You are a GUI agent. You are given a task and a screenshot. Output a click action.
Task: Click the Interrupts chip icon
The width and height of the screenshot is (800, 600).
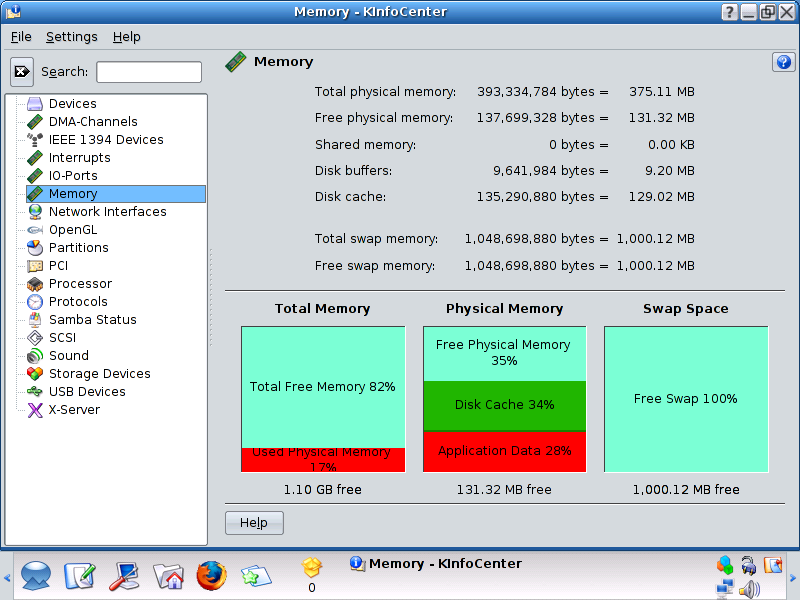[x=35, y=158]
